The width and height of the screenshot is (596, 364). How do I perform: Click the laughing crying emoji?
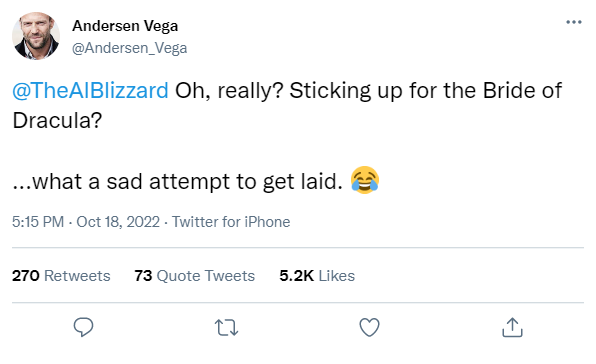[x=365, y=180]
